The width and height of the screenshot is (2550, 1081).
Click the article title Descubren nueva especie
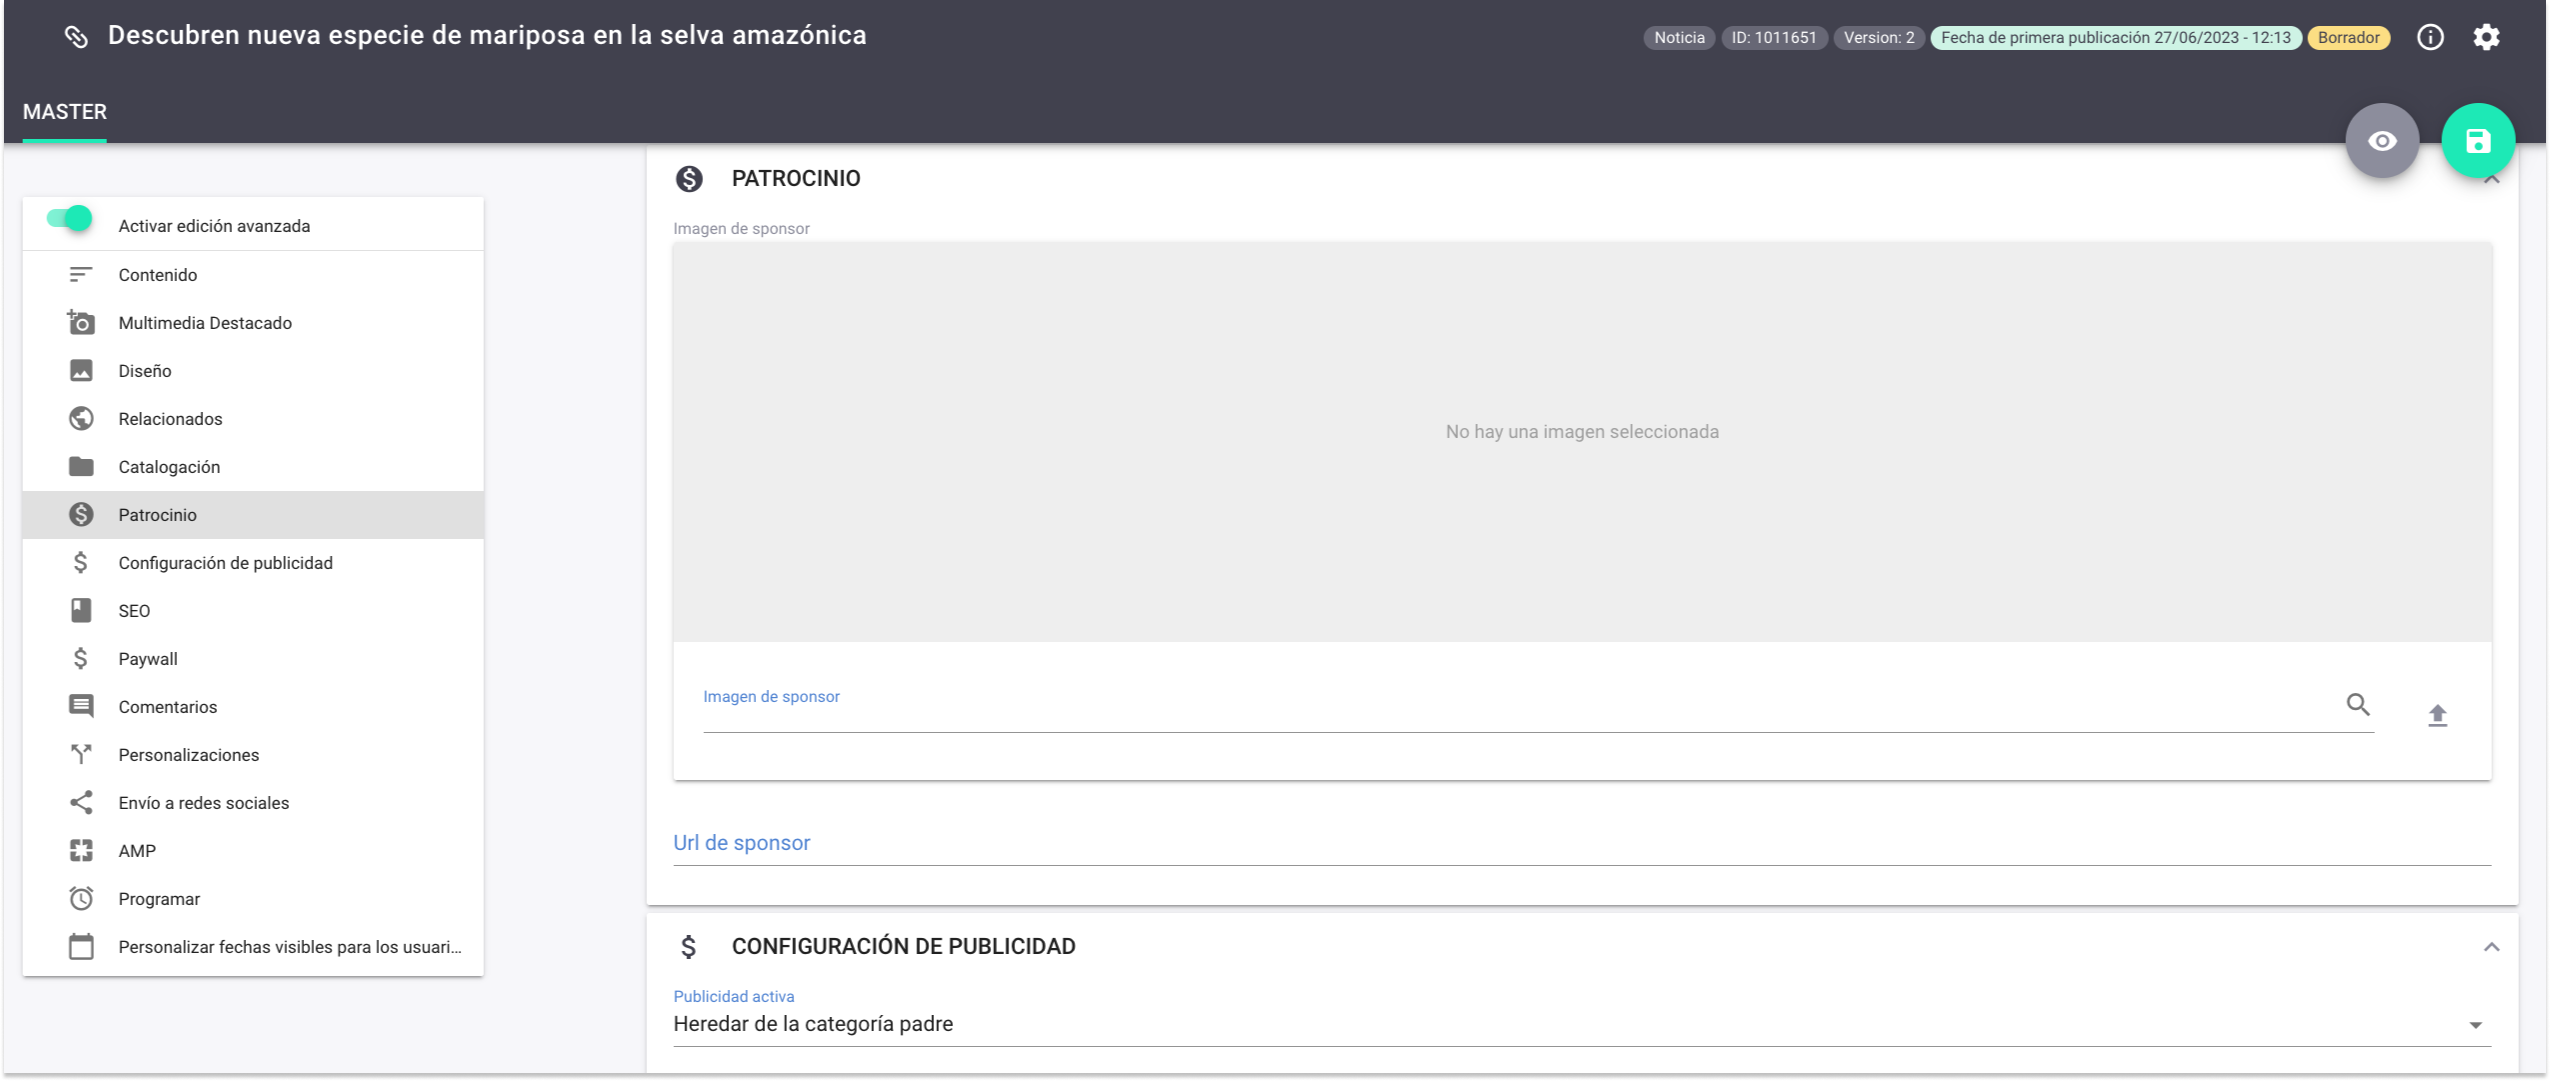coord(487,36)
